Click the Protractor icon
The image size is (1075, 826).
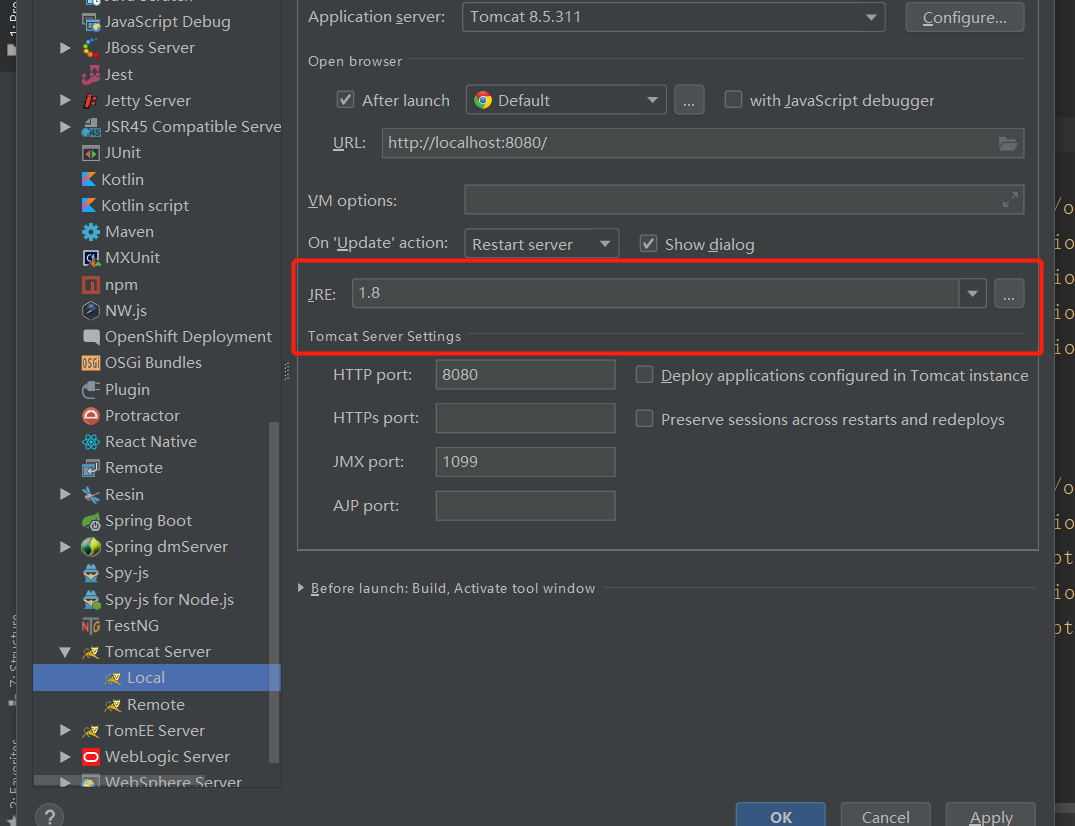coord(90,415)
